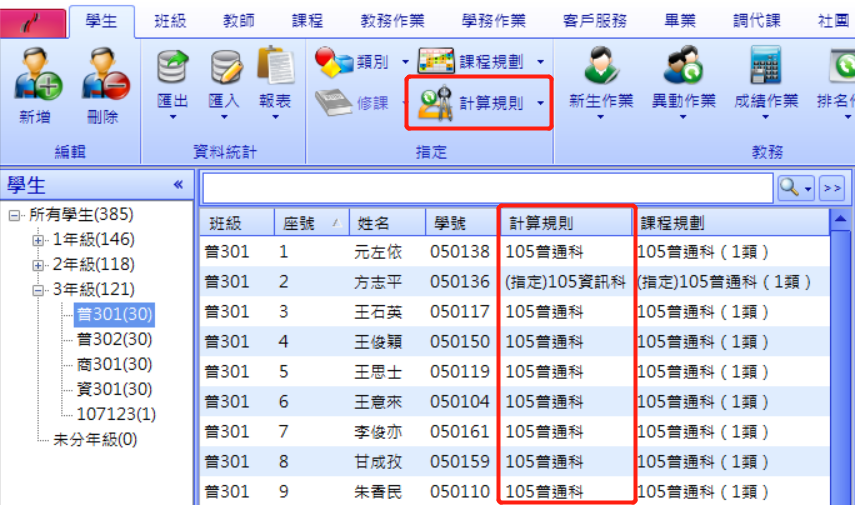This screenshot has width=855, height=505.
Task: Collapse the 3年級(121) tree node
Action: click(38, 290)
